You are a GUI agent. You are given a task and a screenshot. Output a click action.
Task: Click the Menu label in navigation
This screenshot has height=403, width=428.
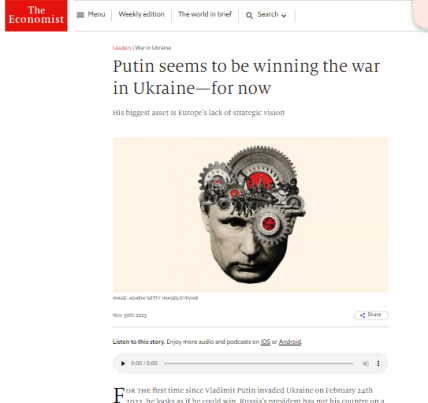pyautogui.click(x=96, y=14)
